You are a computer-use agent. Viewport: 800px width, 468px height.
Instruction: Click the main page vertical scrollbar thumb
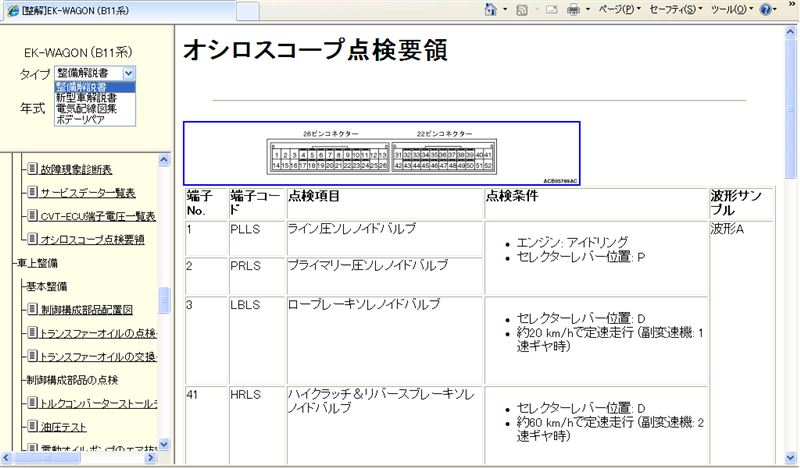(791, 108)
